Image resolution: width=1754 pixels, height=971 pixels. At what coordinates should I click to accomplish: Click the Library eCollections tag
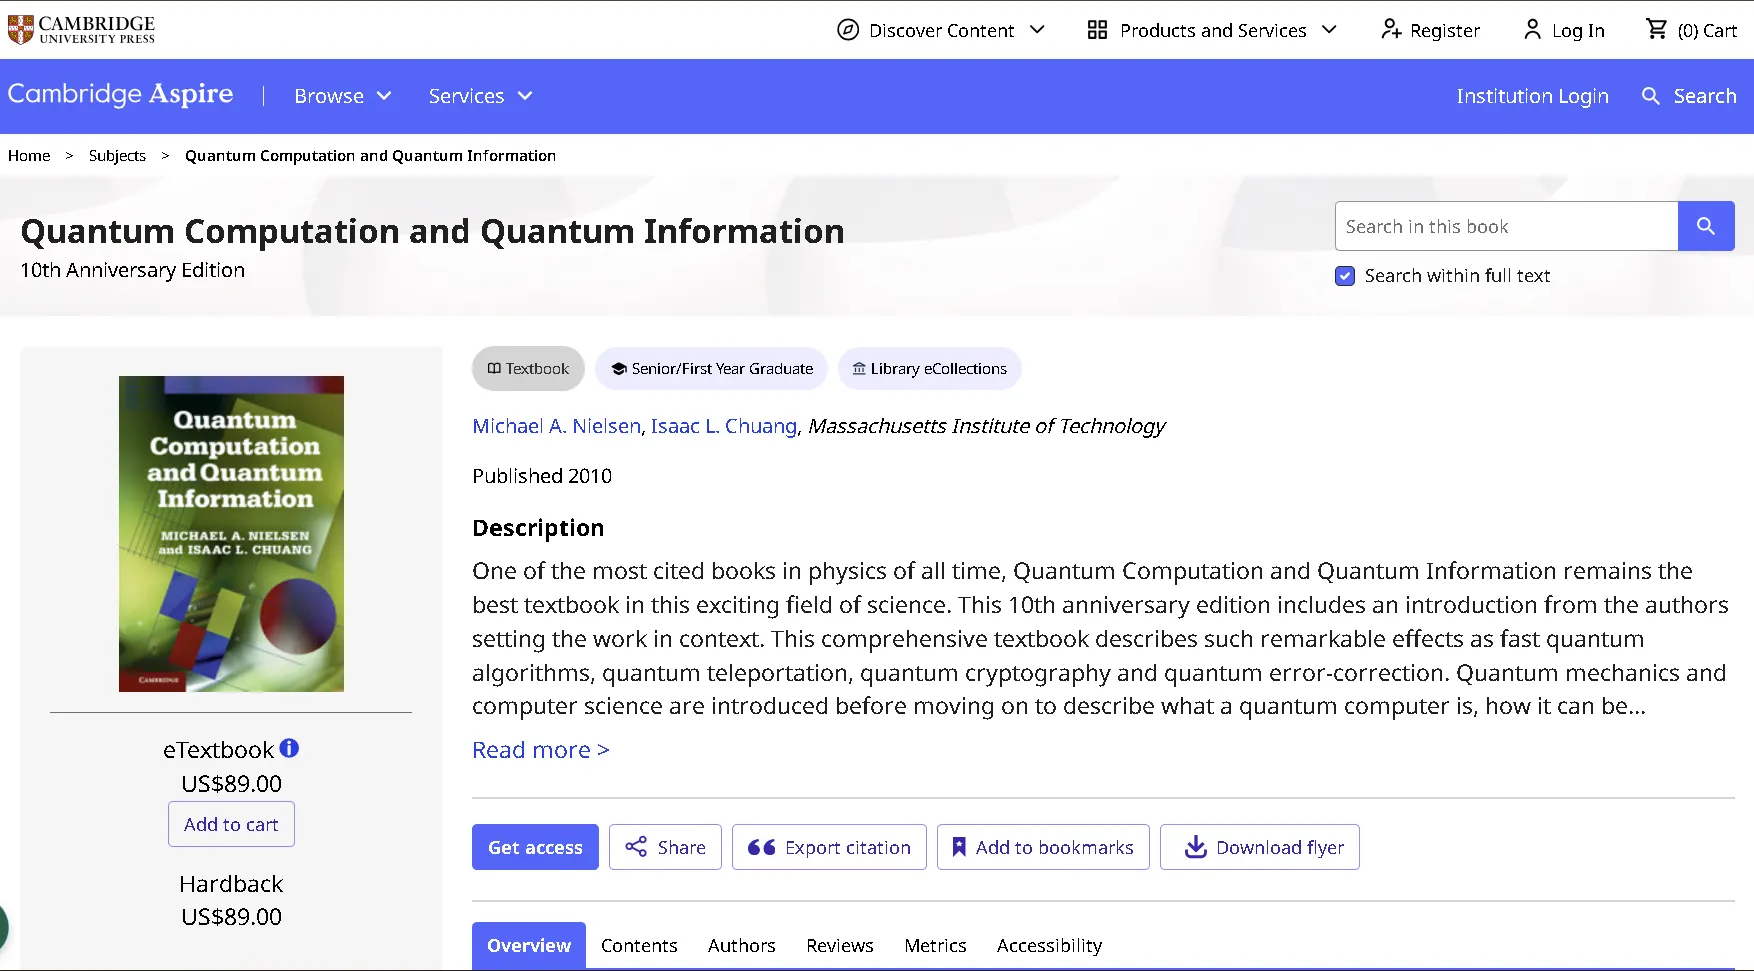928,368
